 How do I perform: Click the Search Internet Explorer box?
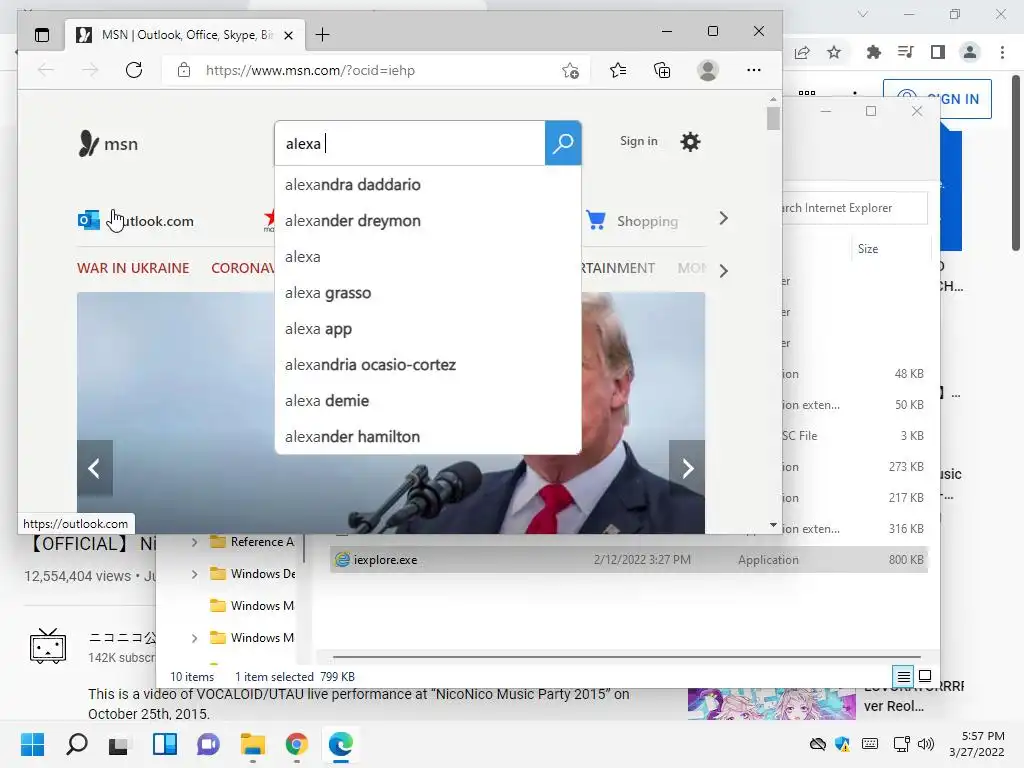pos(855,208)
